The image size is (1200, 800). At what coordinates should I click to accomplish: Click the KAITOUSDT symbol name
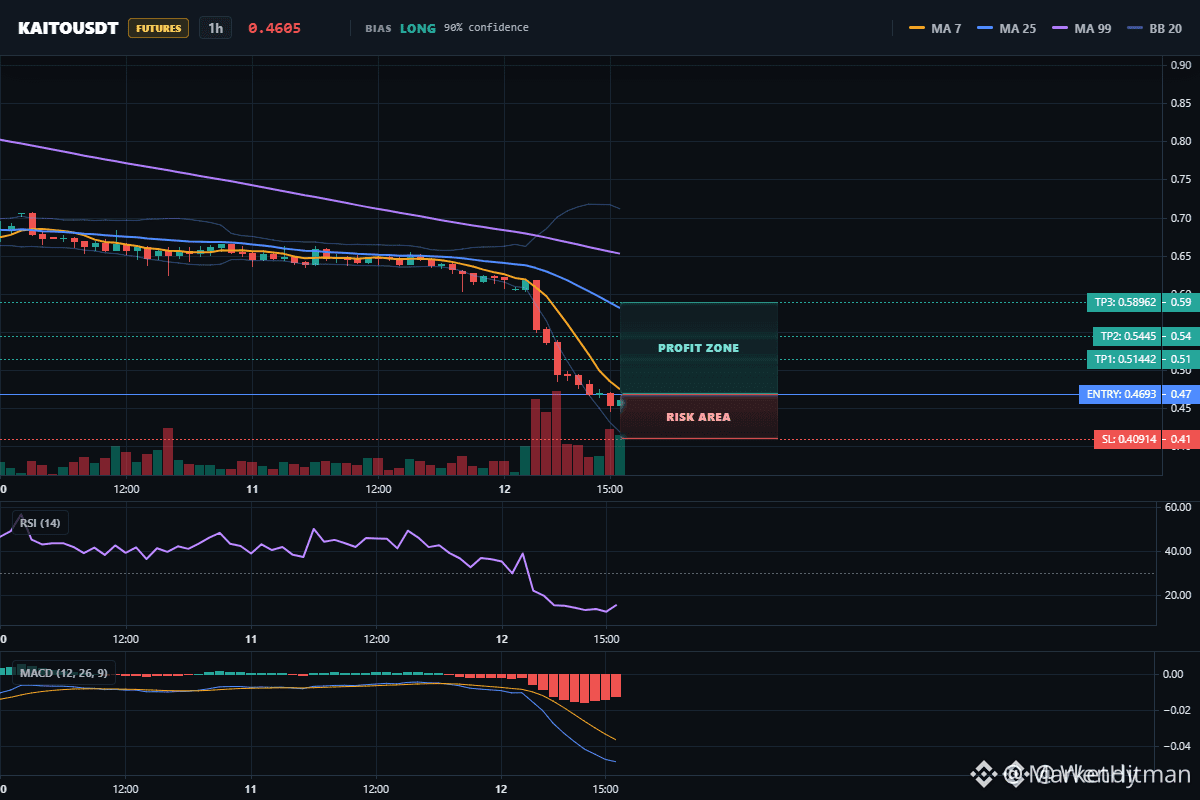click(68, 28)
